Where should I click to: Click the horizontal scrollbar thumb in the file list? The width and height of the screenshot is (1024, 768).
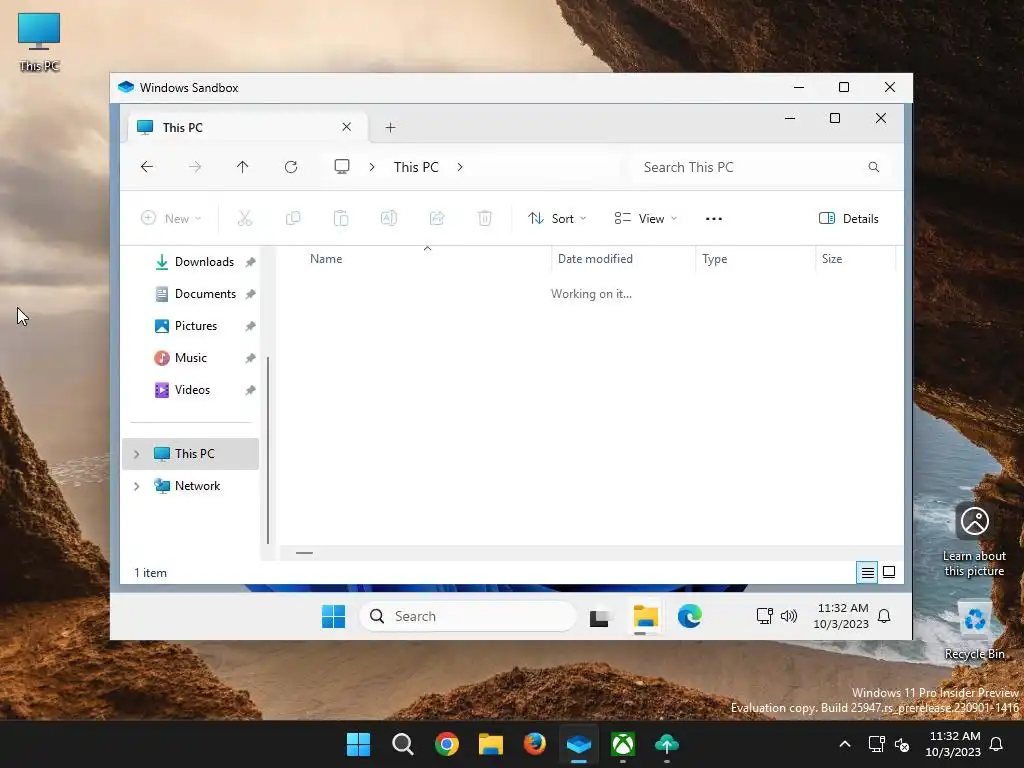[304, 553]
